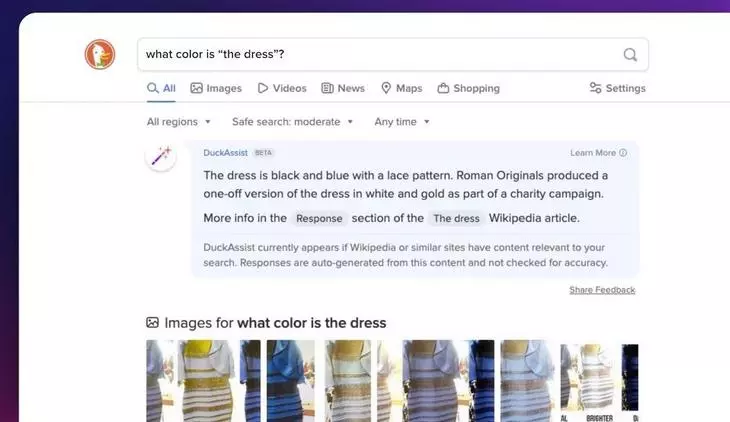This screenshot has width=730, height=422.
Task: Open the thumbnail labeled BRIGHTER
Action: tap(599, 383)
